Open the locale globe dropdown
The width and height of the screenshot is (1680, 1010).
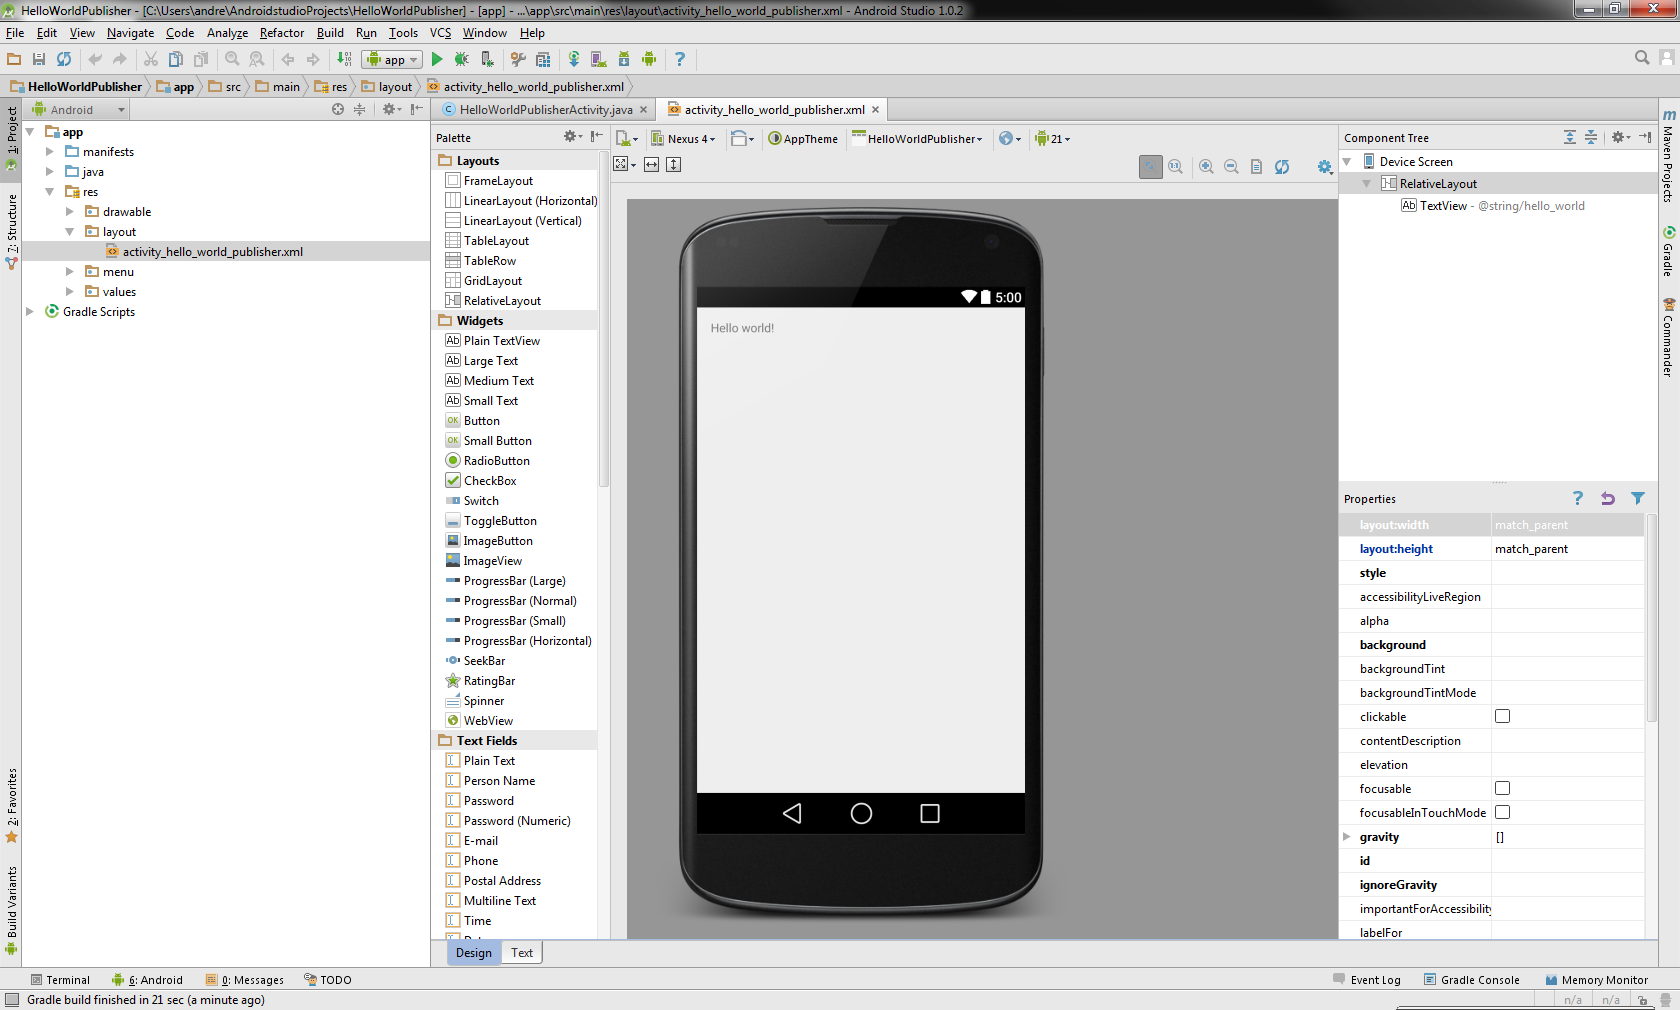click(x=1010, y=139)
